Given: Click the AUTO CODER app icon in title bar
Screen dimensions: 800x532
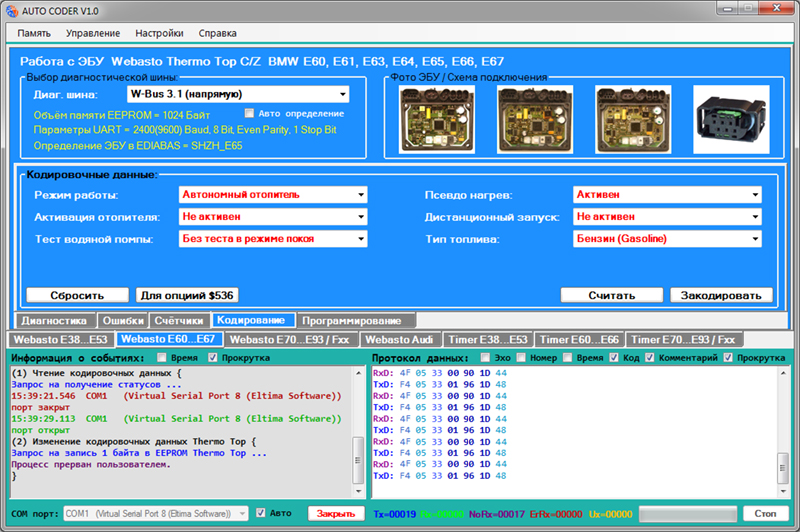Looking at the screenshot, I should click(11, 11).
